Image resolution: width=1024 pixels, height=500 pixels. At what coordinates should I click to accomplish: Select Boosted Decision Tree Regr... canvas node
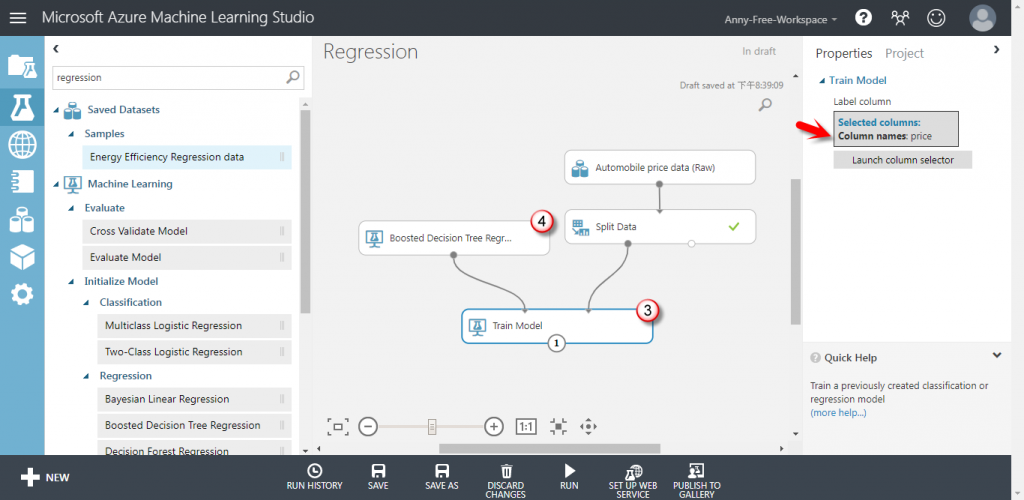454,238
